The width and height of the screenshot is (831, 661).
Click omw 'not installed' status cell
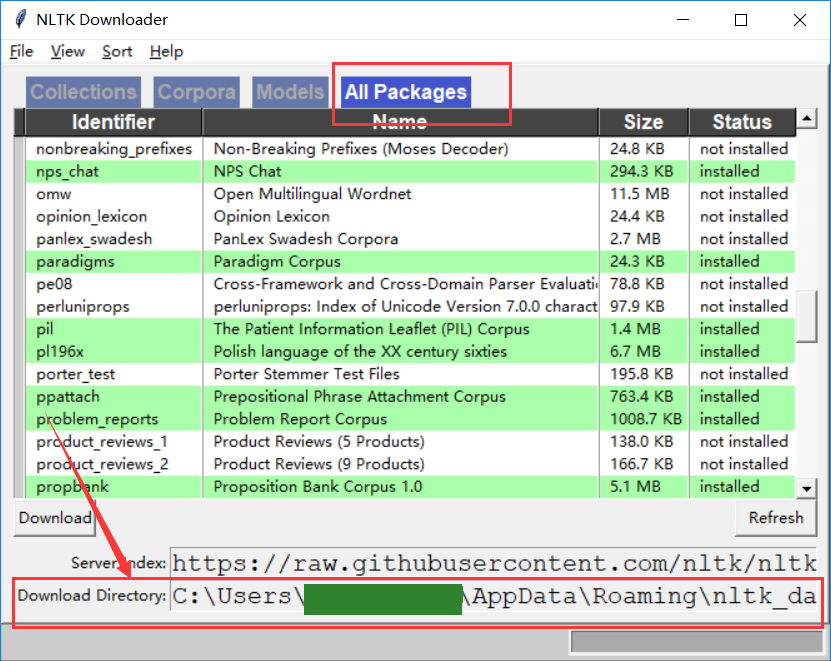pyautogui.click(x=744, y=194)
